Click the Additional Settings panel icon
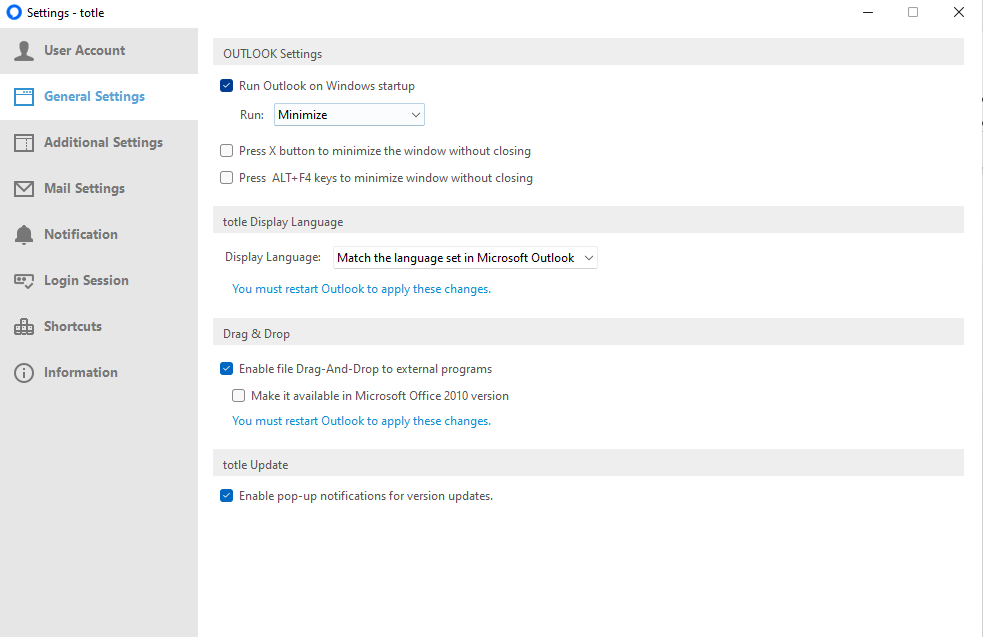This screenshot has width=983, height=637. [x=24, y=143]
